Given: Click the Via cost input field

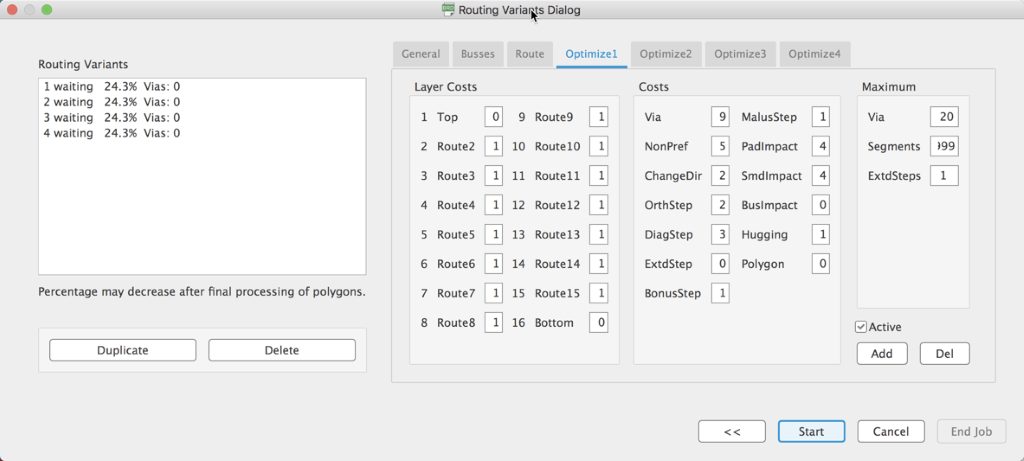Looking at the screenshot, I should pyautogui.click(x=720, y=117).
